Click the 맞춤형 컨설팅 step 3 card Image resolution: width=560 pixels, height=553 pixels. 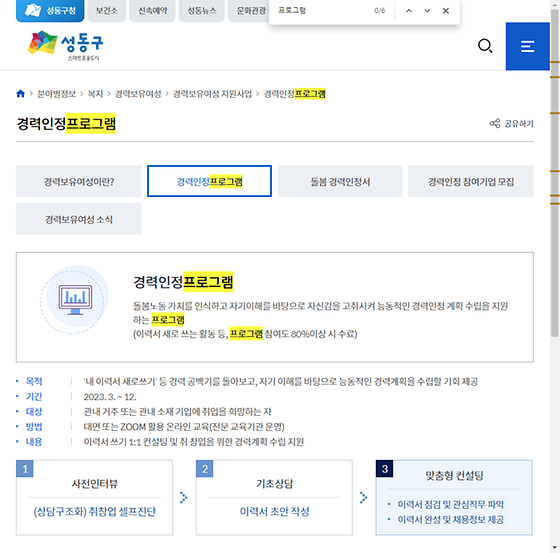(x=454, y=497)
